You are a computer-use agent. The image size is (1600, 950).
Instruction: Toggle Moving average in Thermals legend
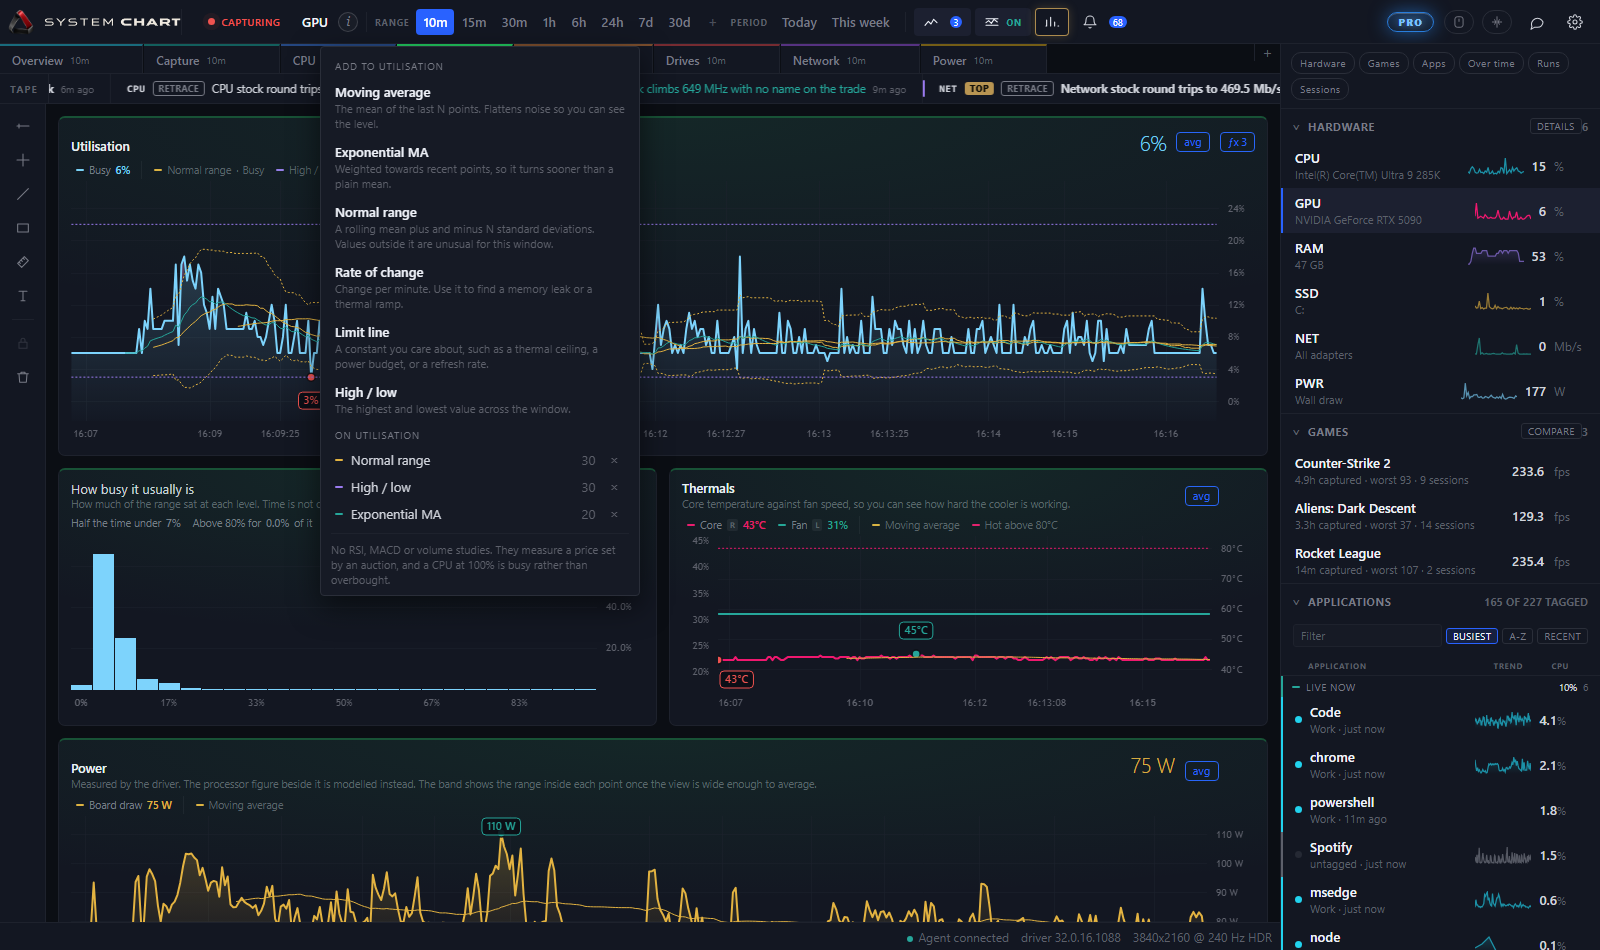point(915,525)
